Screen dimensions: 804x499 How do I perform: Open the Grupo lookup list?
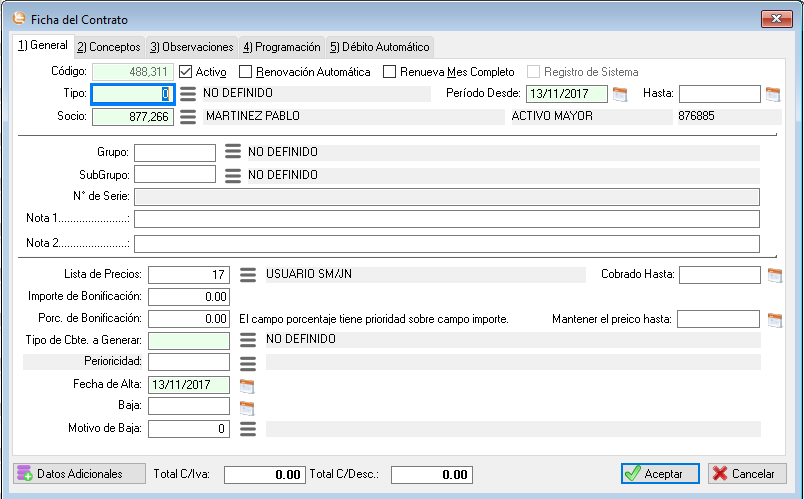(x=233, y=152)
